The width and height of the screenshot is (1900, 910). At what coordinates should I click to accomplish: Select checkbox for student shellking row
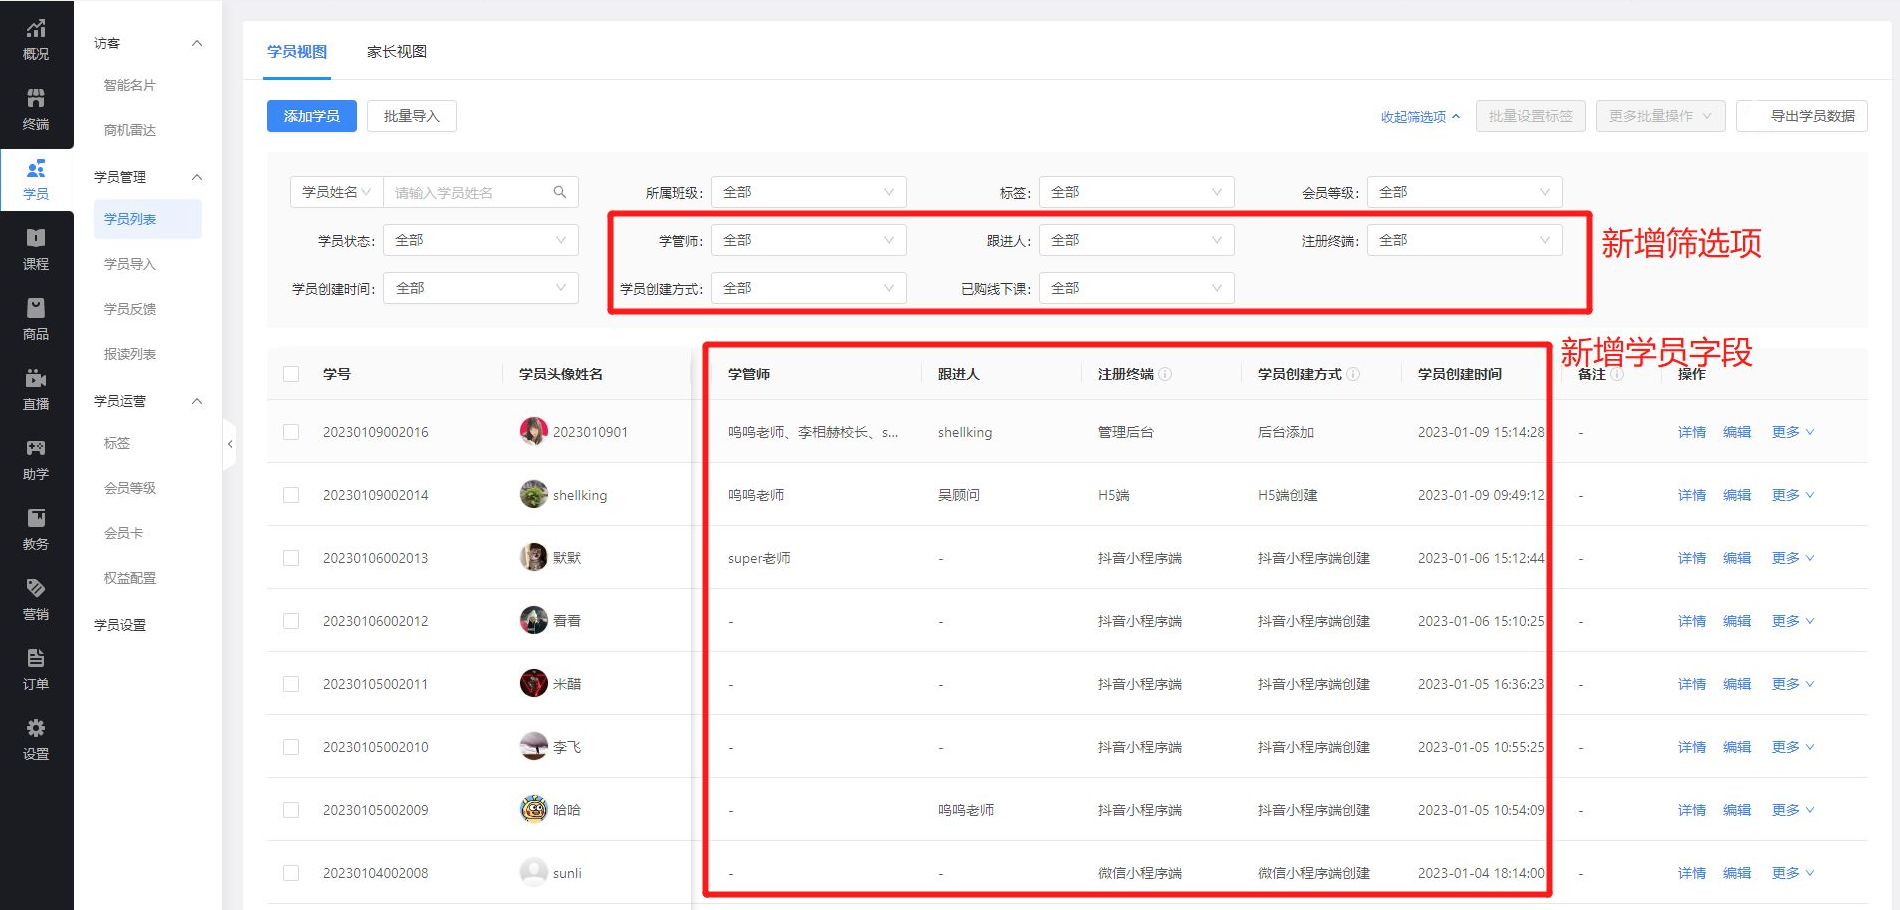click(x=291, y=495)
